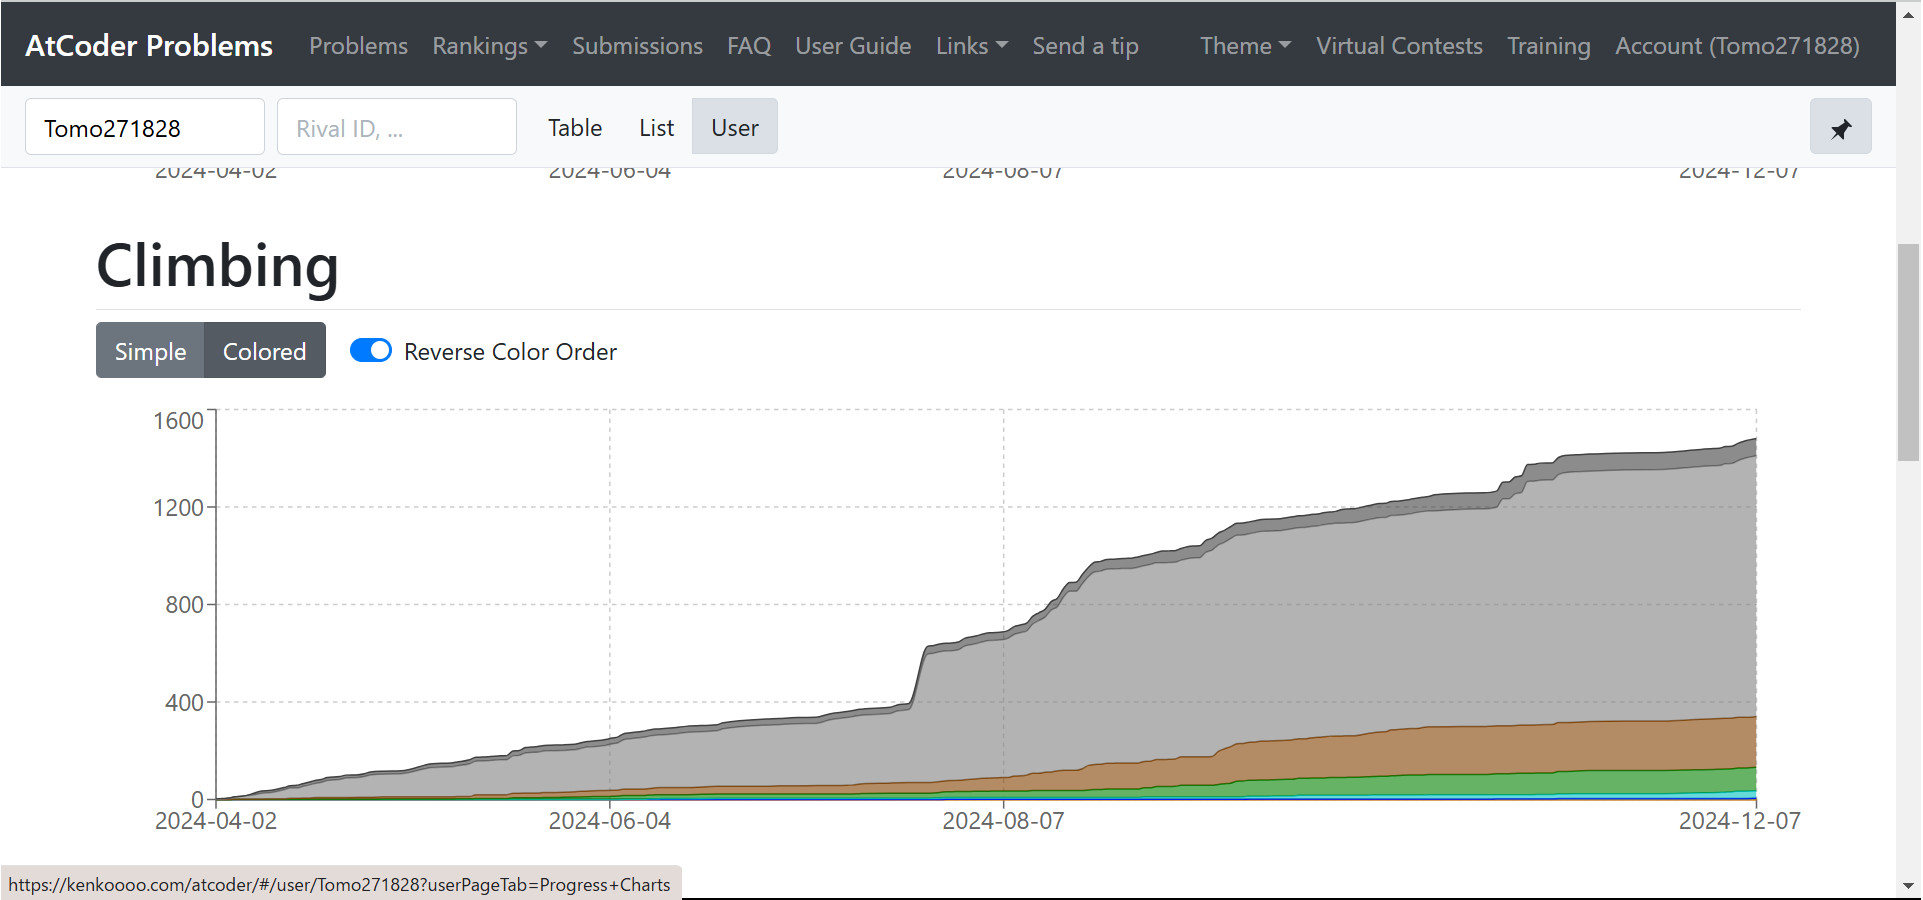Click the 400 y-axis value
This screenshot has width=1923, height=900.
click(185, 703)
